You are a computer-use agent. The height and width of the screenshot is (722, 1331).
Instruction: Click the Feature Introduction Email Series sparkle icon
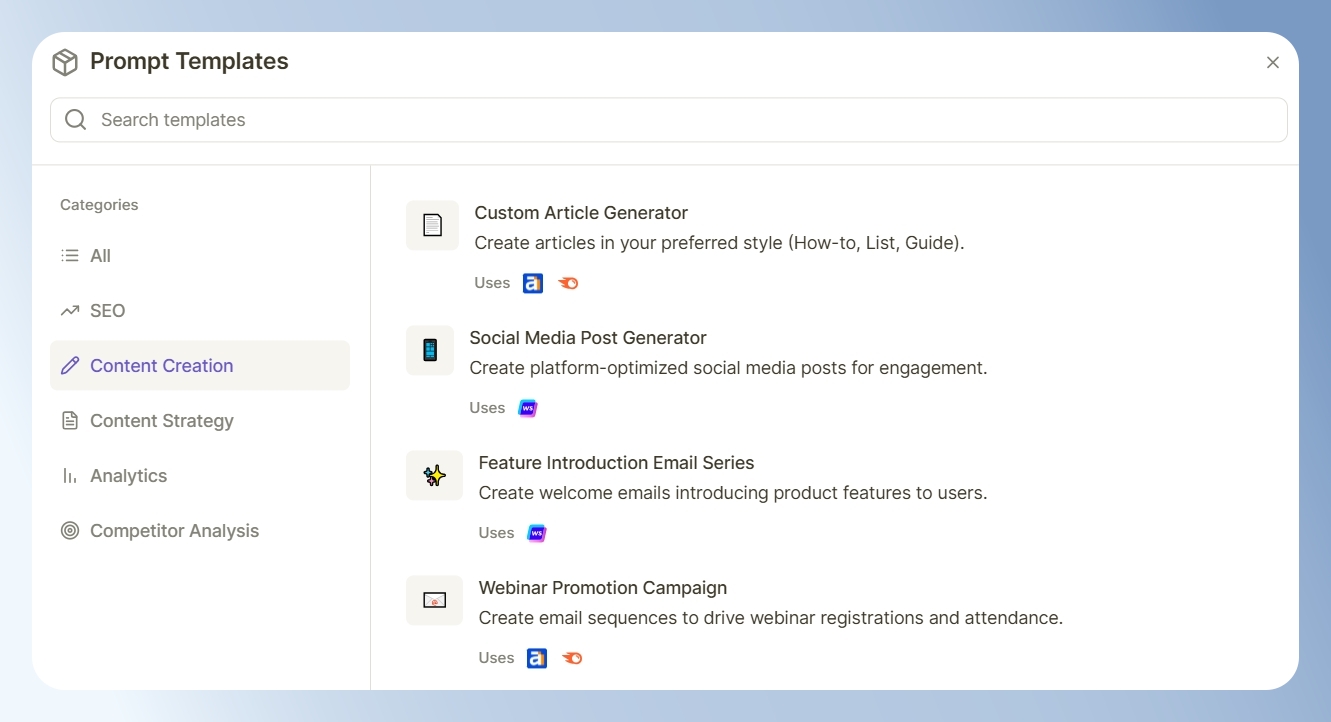(434, 475)
